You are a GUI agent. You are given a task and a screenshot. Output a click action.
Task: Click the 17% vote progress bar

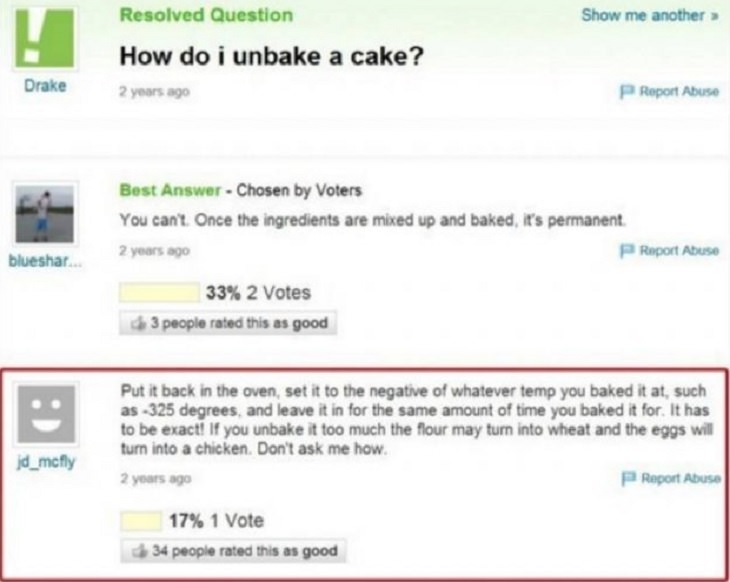pos(142,521)
